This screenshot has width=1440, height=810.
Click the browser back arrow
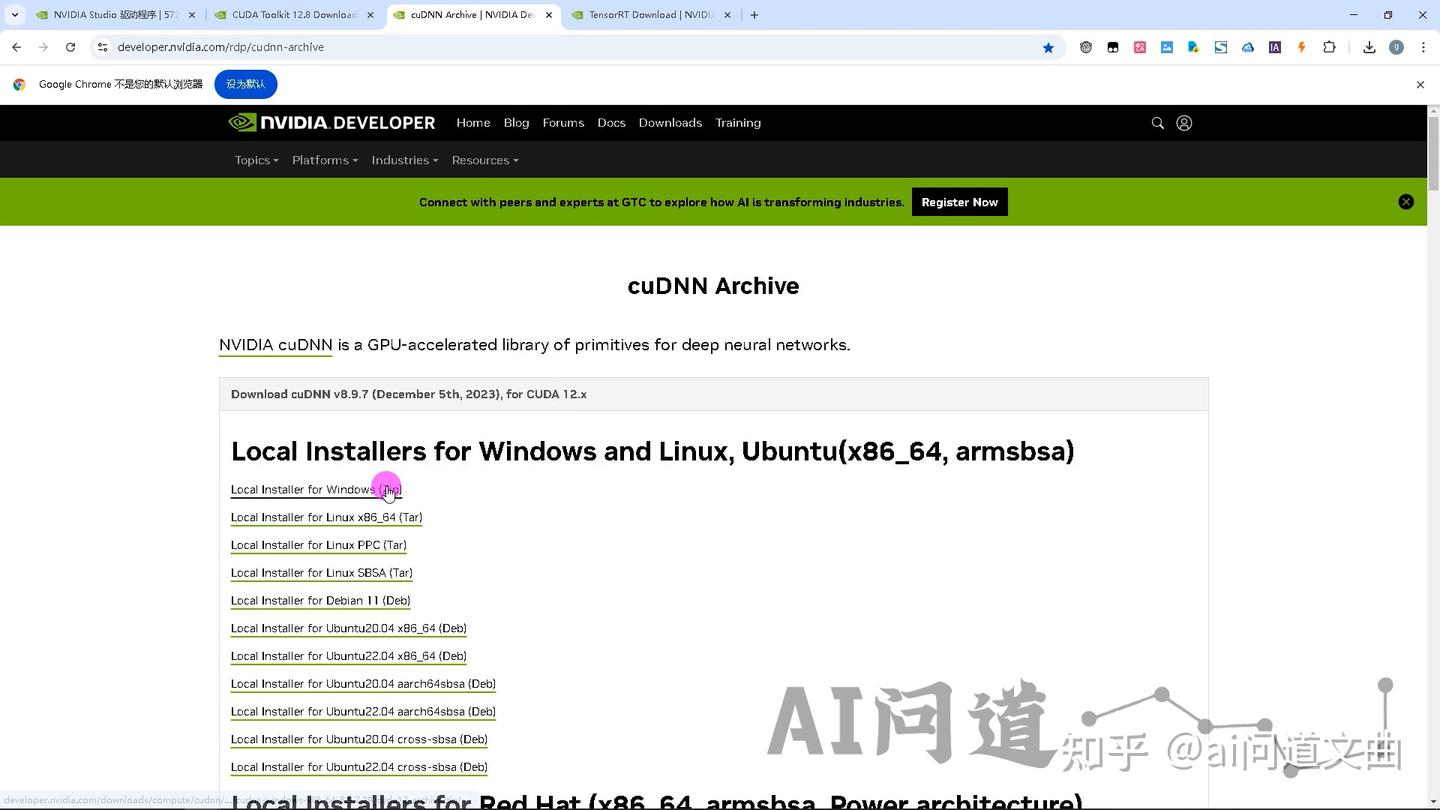click(16, 47)
